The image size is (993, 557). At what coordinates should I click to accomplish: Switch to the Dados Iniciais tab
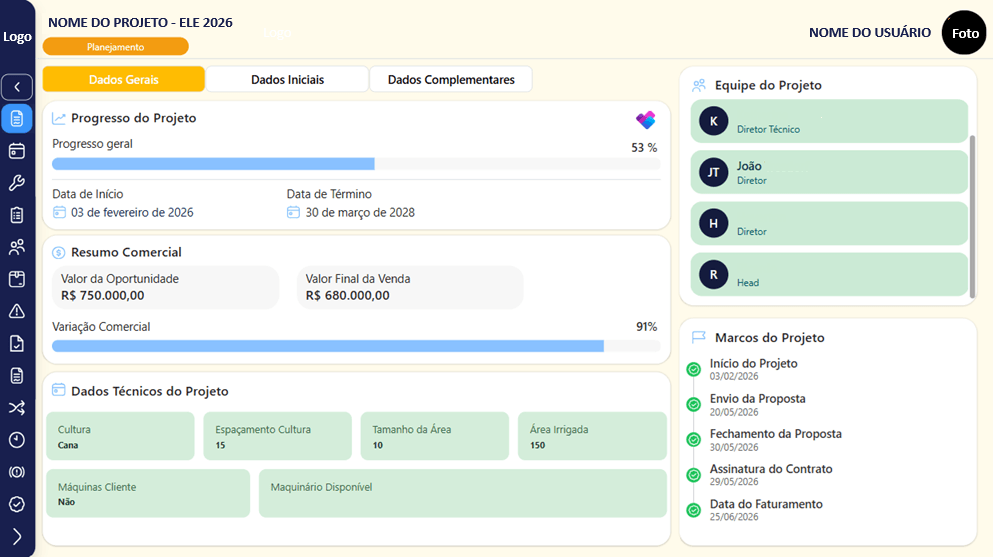pyautogui.click(x=287, y=80)
